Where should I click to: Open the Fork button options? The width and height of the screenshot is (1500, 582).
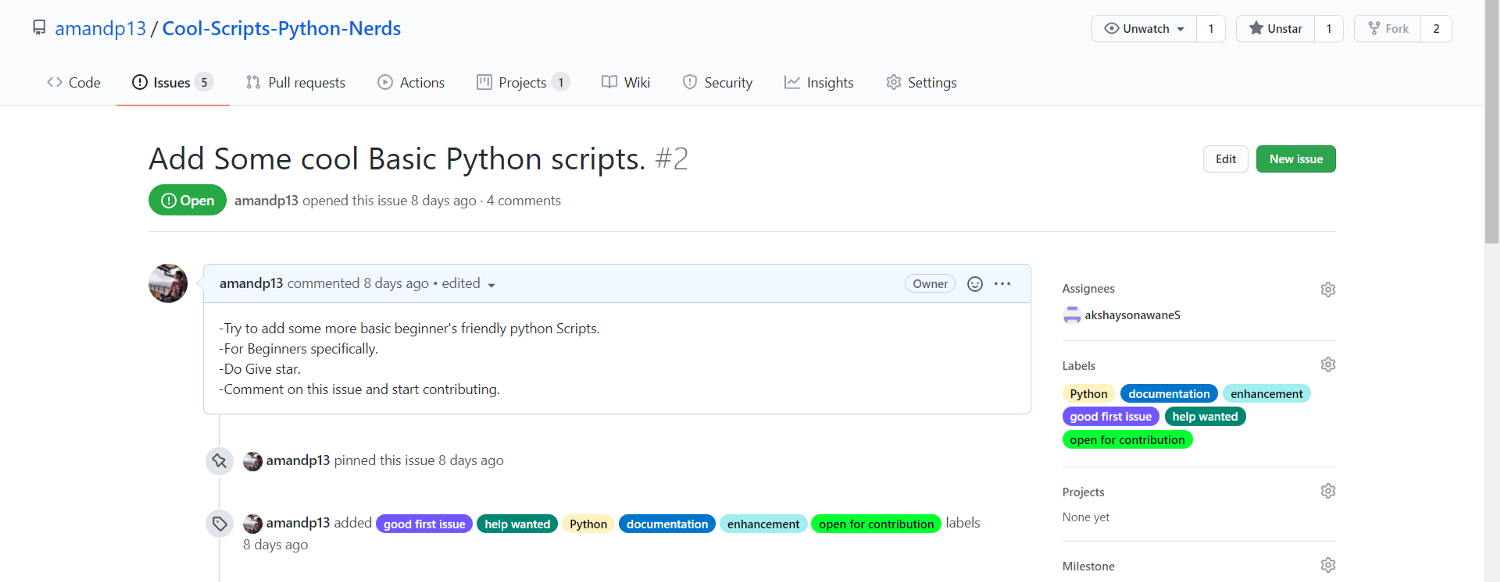pyautogui.click(x=1387, y=29)
